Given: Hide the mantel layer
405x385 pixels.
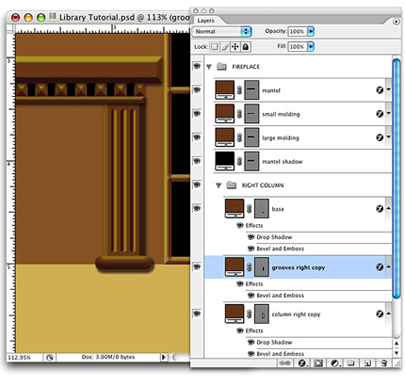Looking at the screenshot, I should 197,90.
